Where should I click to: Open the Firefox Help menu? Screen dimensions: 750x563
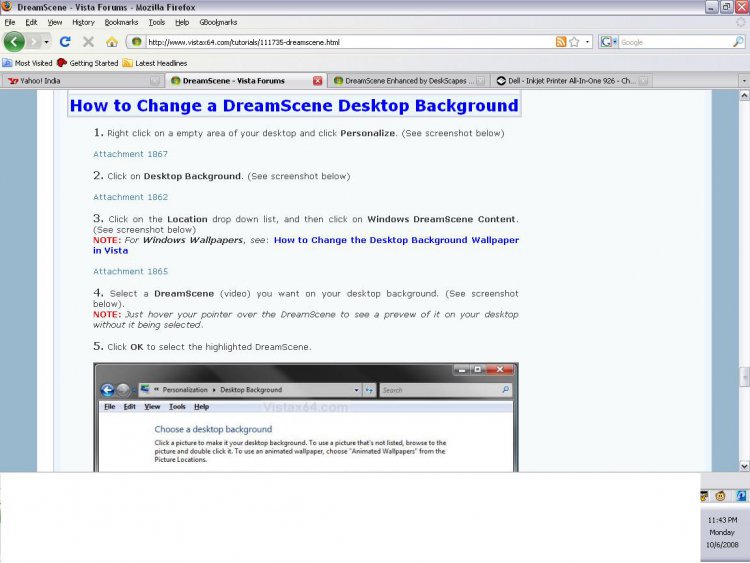(x=182, y=22)
